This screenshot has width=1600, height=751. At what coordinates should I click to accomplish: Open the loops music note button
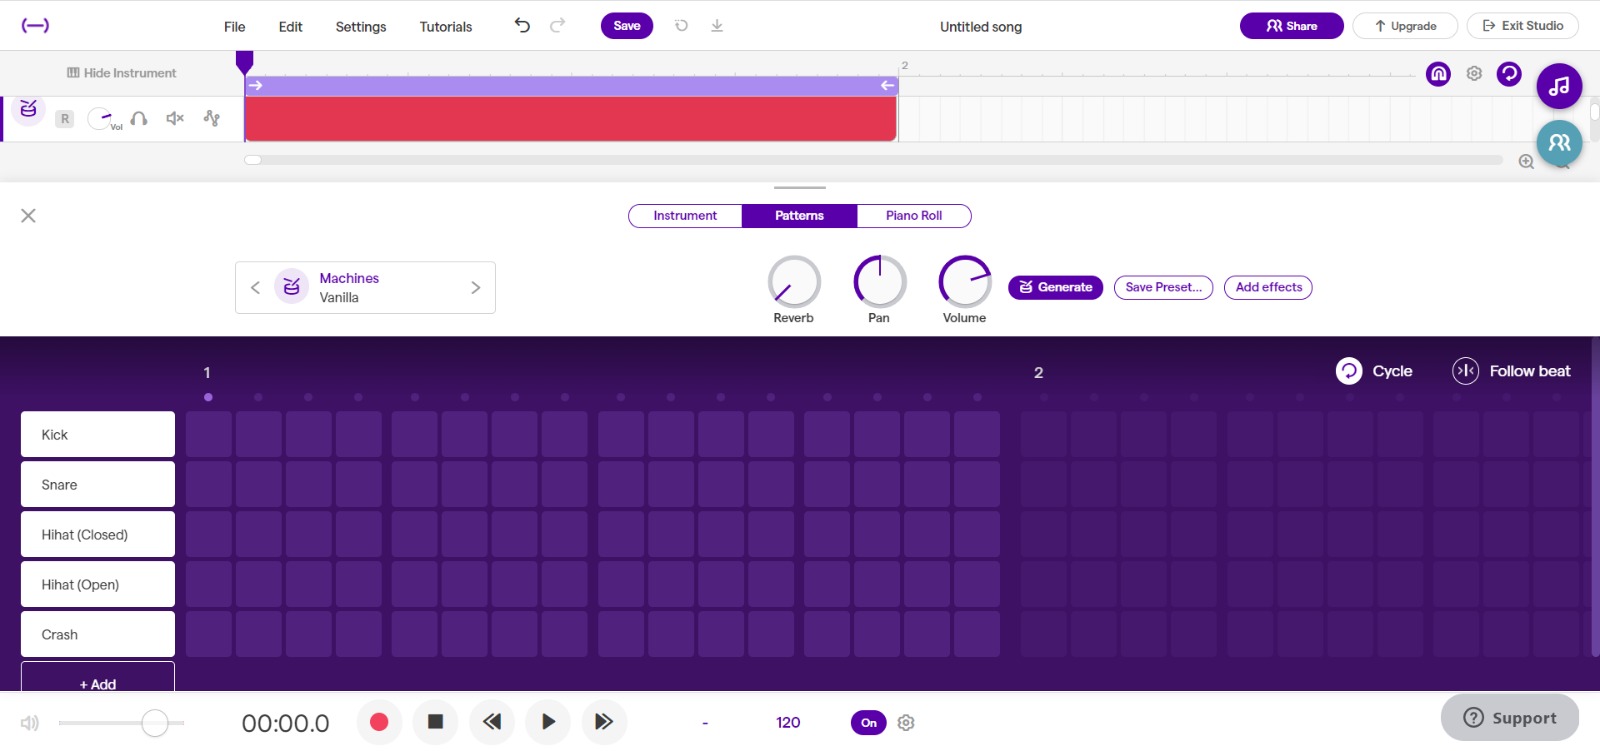1559,87
